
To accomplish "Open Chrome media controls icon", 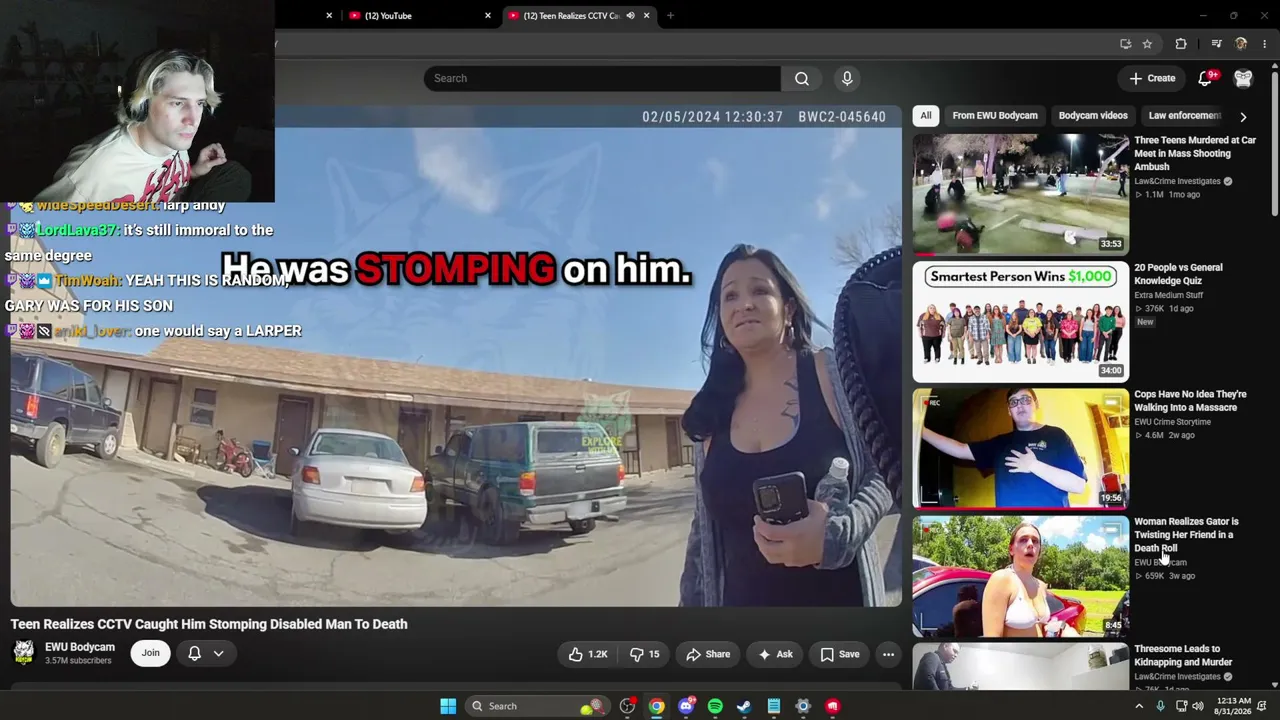I will [x=1216, y=44].
